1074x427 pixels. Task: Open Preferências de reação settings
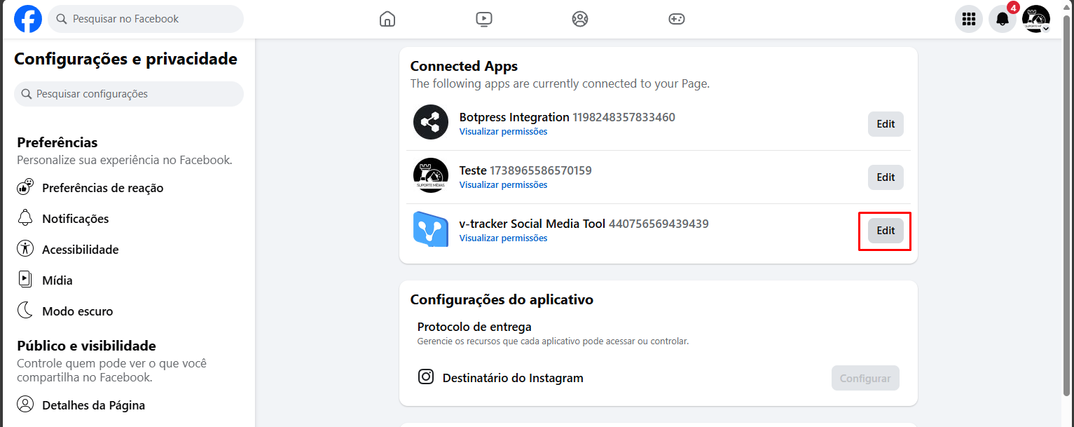pos(102,188)
